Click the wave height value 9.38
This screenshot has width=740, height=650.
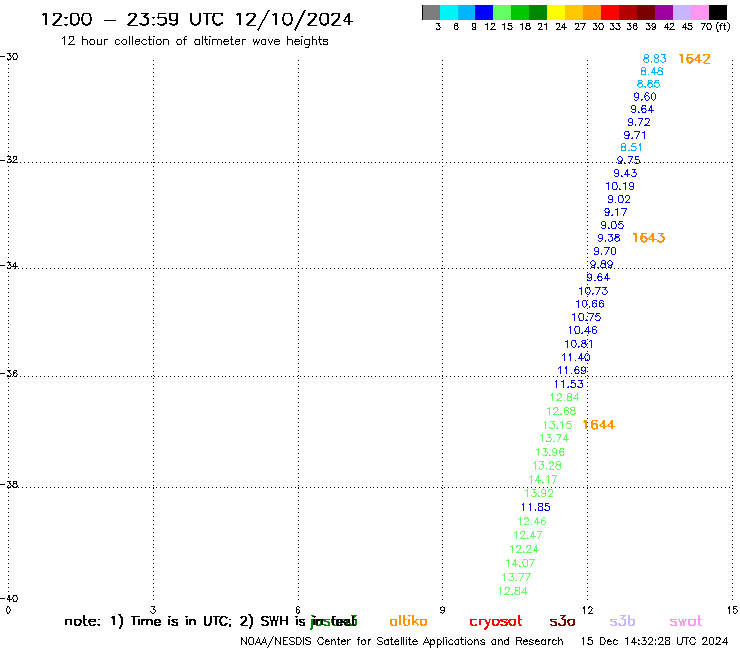coord(609,238)
